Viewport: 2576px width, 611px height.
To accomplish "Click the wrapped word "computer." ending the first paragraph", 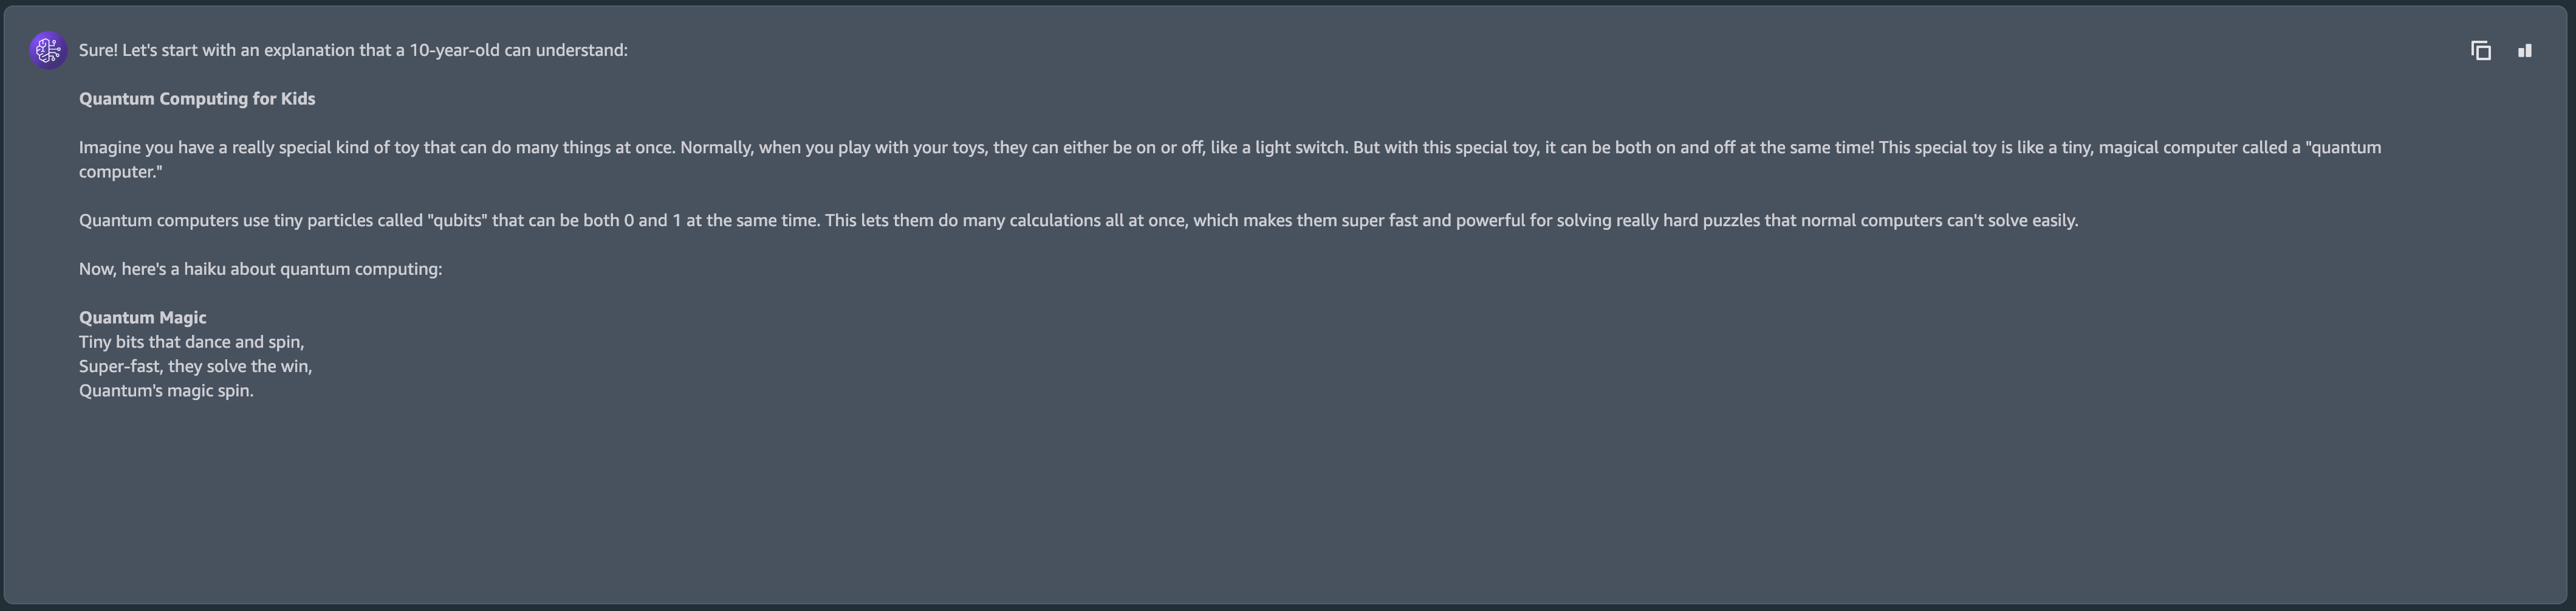I will coord(120,172).
